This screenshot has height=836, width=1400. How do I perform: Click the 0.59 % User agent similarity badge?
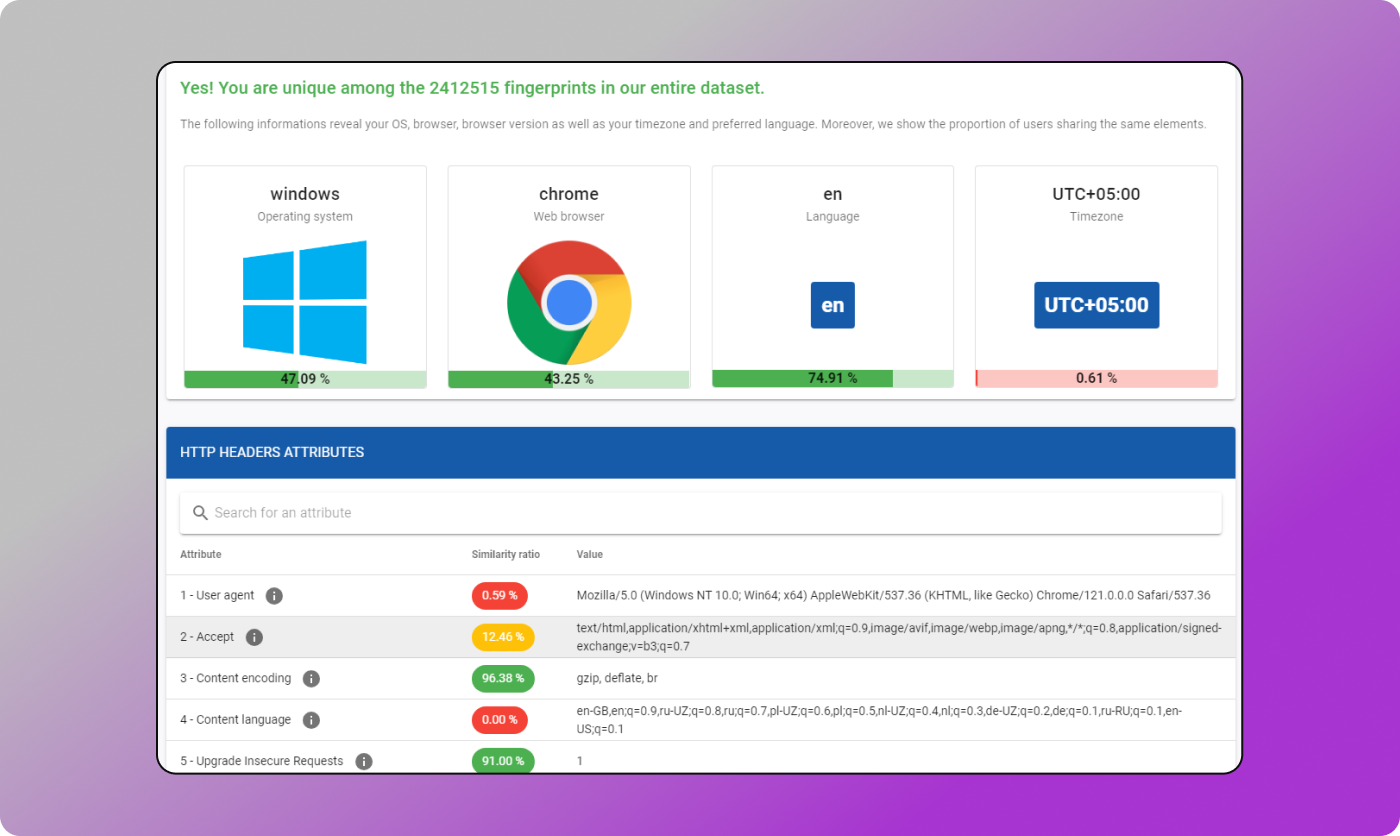499,596
